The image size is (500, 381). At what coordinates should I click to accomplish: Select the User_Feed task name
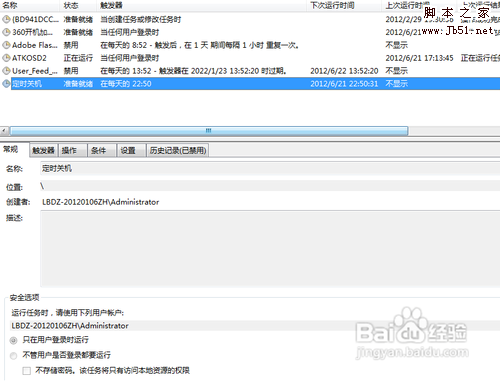(35, 71)
